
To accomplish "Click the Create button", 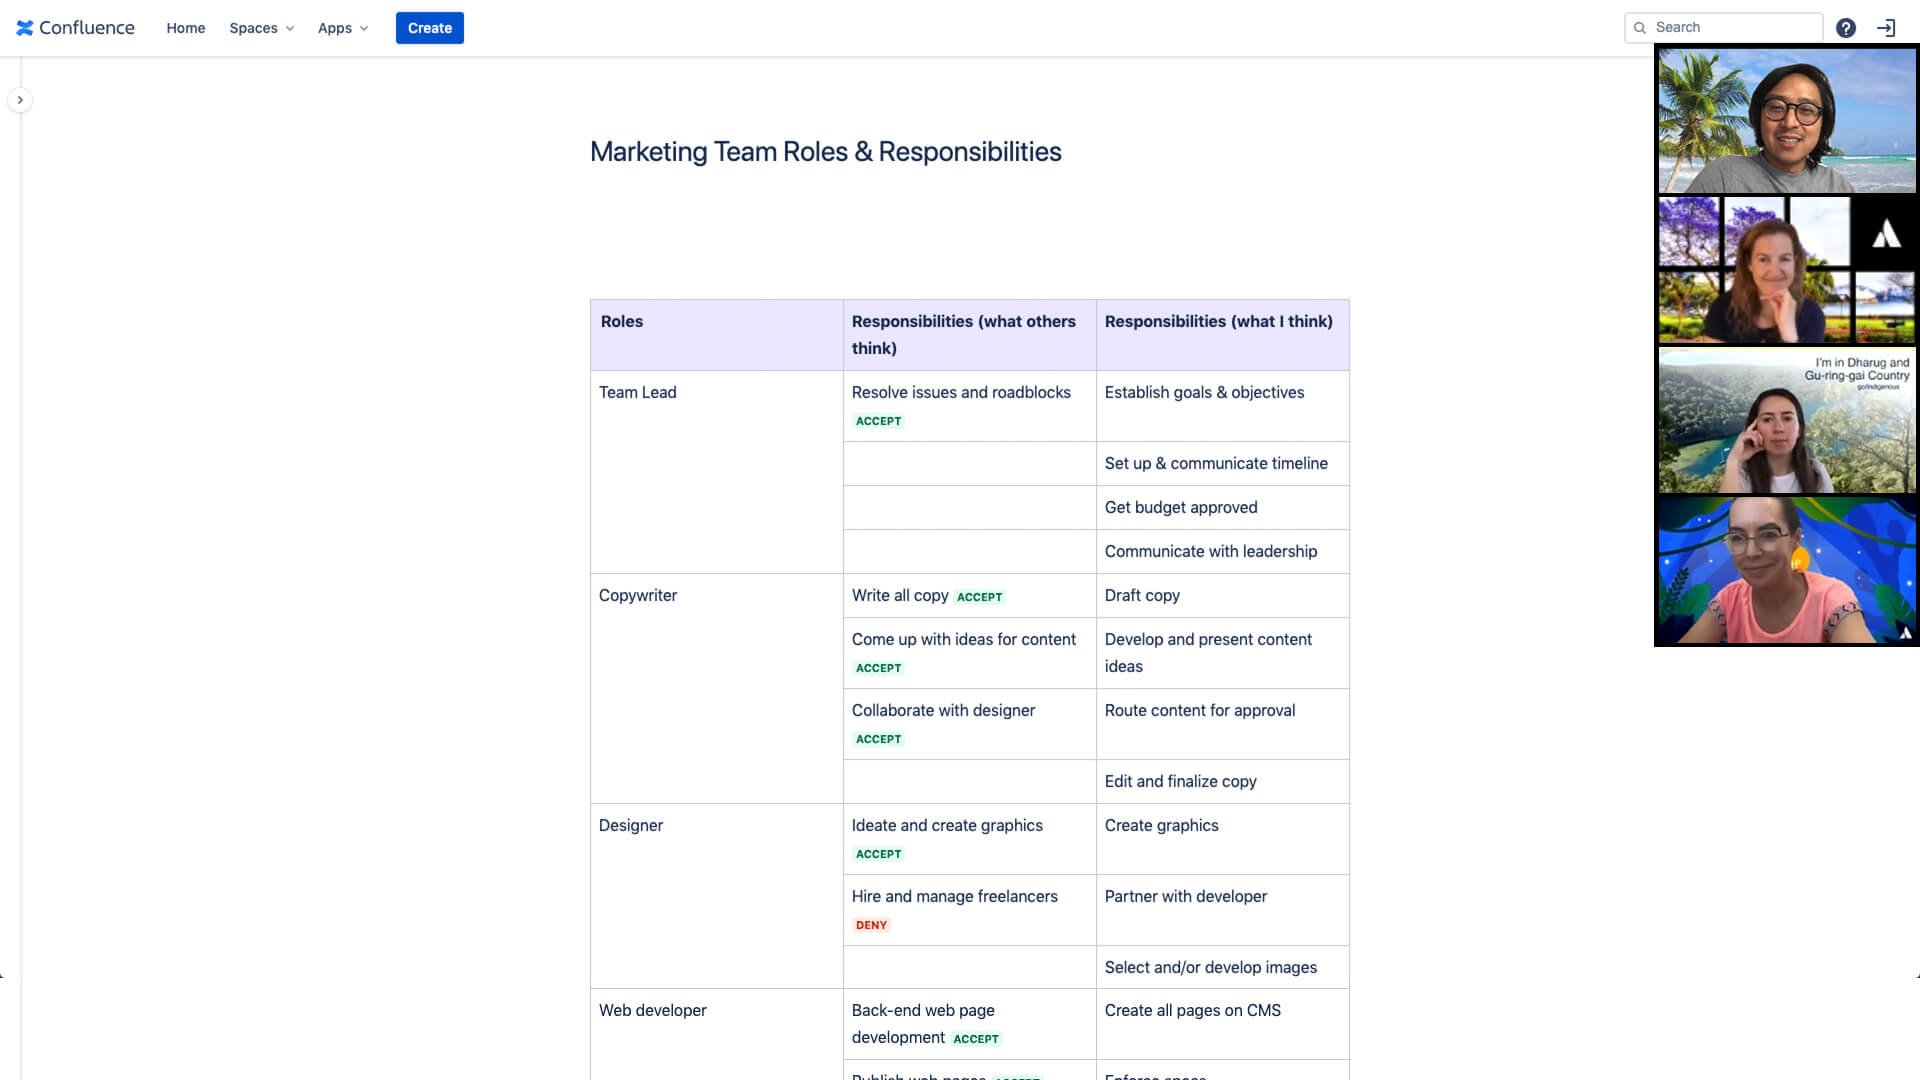I will [429, 28].
